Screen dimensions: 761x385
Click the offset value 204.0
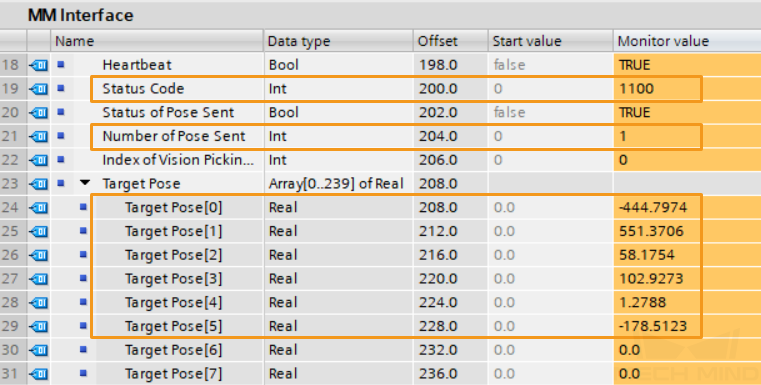point(438,136)
